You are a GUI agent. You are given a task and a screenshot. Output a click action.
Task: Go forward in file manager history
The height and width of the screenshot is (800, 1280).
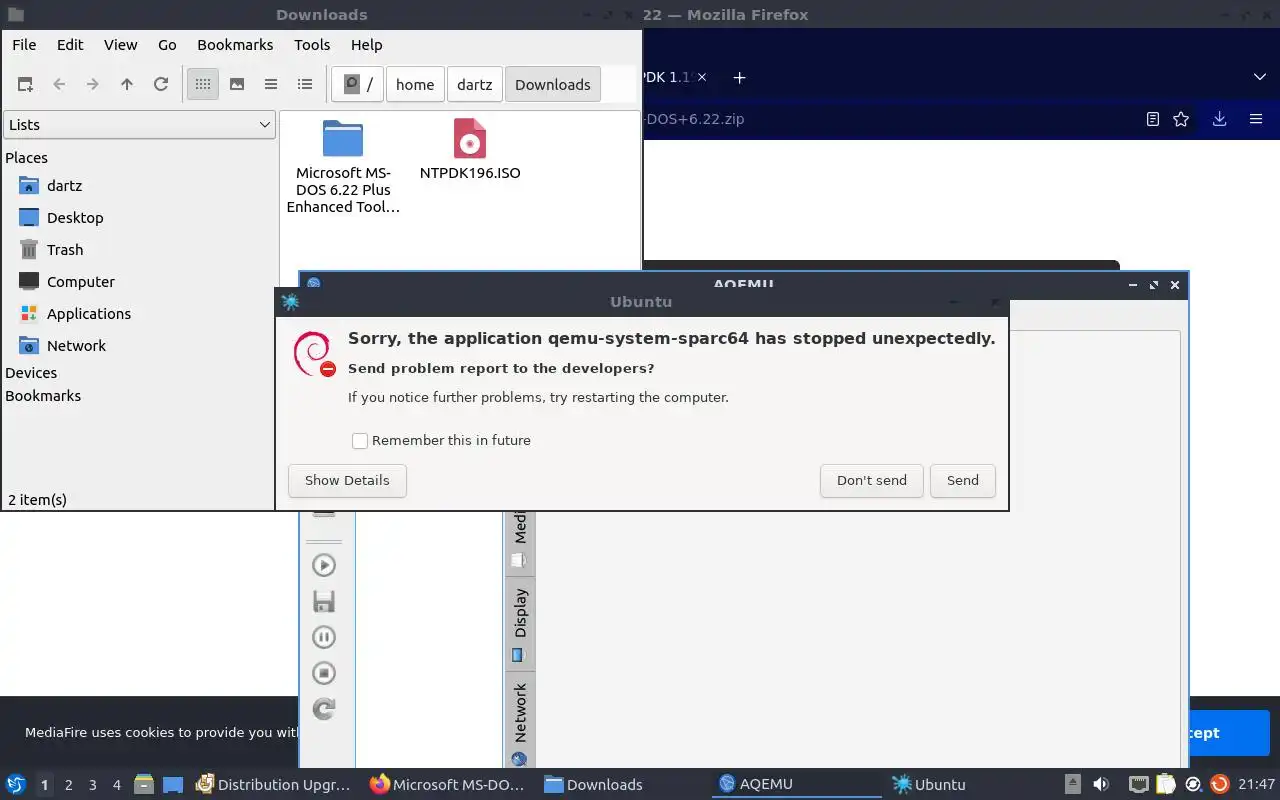(x=93, y=85)
